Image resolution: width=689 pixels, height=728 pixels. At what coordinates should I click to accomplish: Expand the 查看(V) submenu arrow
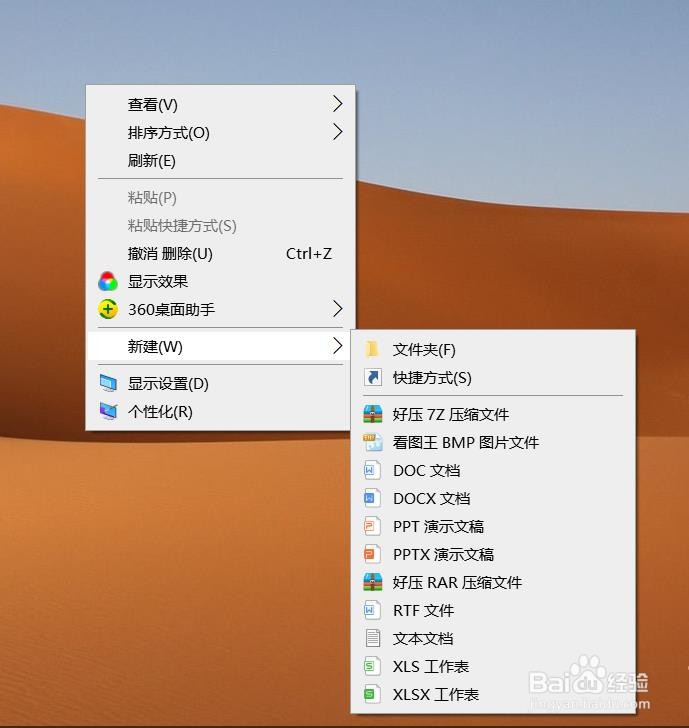pos(338,104)
